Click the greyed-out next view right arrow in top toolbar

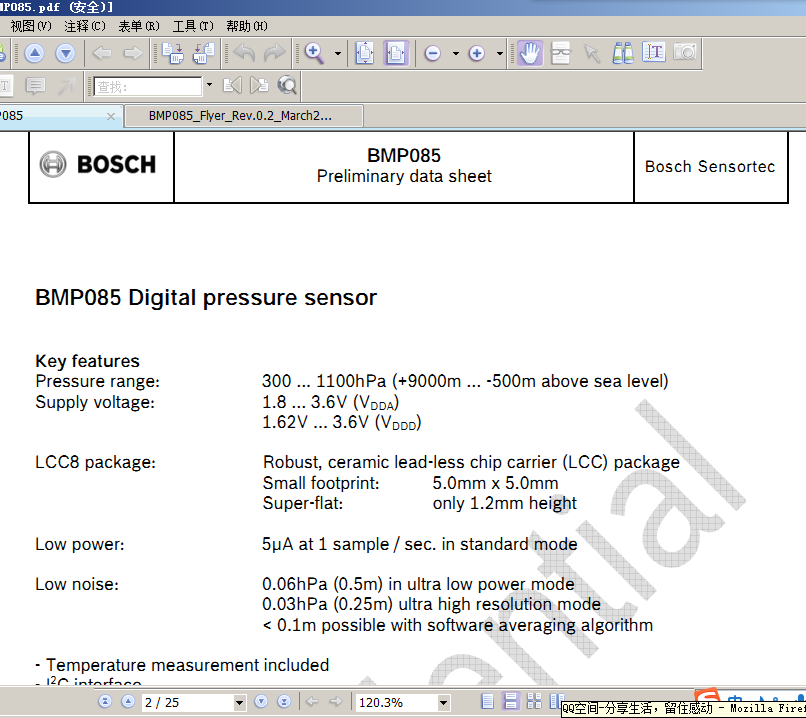click(133, 53)
